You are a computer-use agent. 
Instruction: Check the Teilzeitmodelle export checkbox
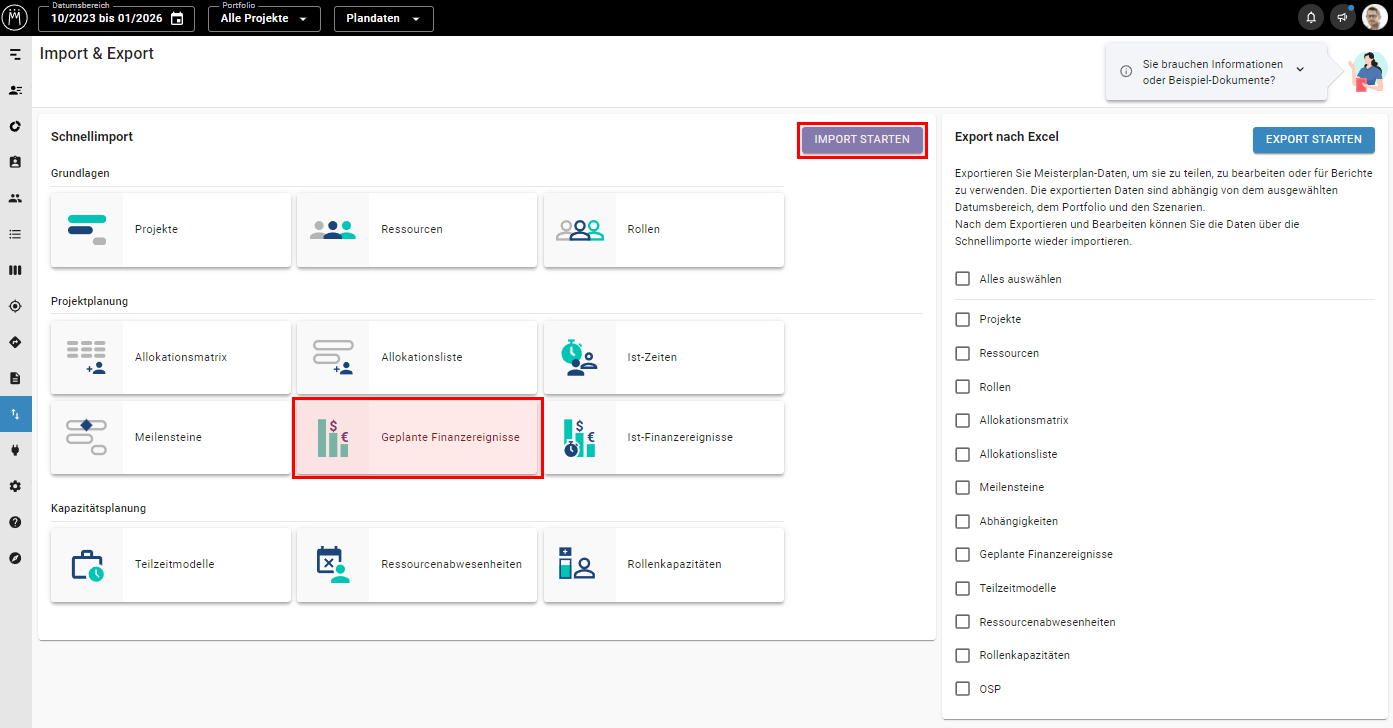tap(963, 588)
